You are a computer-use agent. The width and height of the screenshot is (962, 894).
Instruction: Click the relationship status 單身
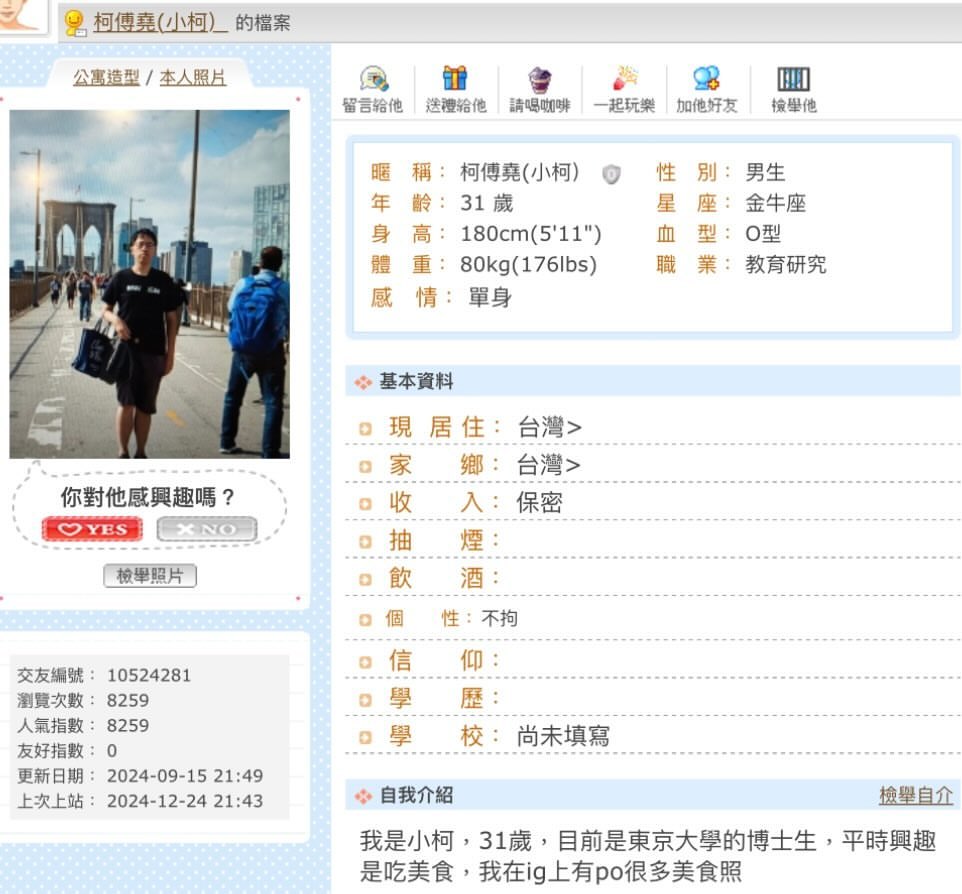point(490,298)
